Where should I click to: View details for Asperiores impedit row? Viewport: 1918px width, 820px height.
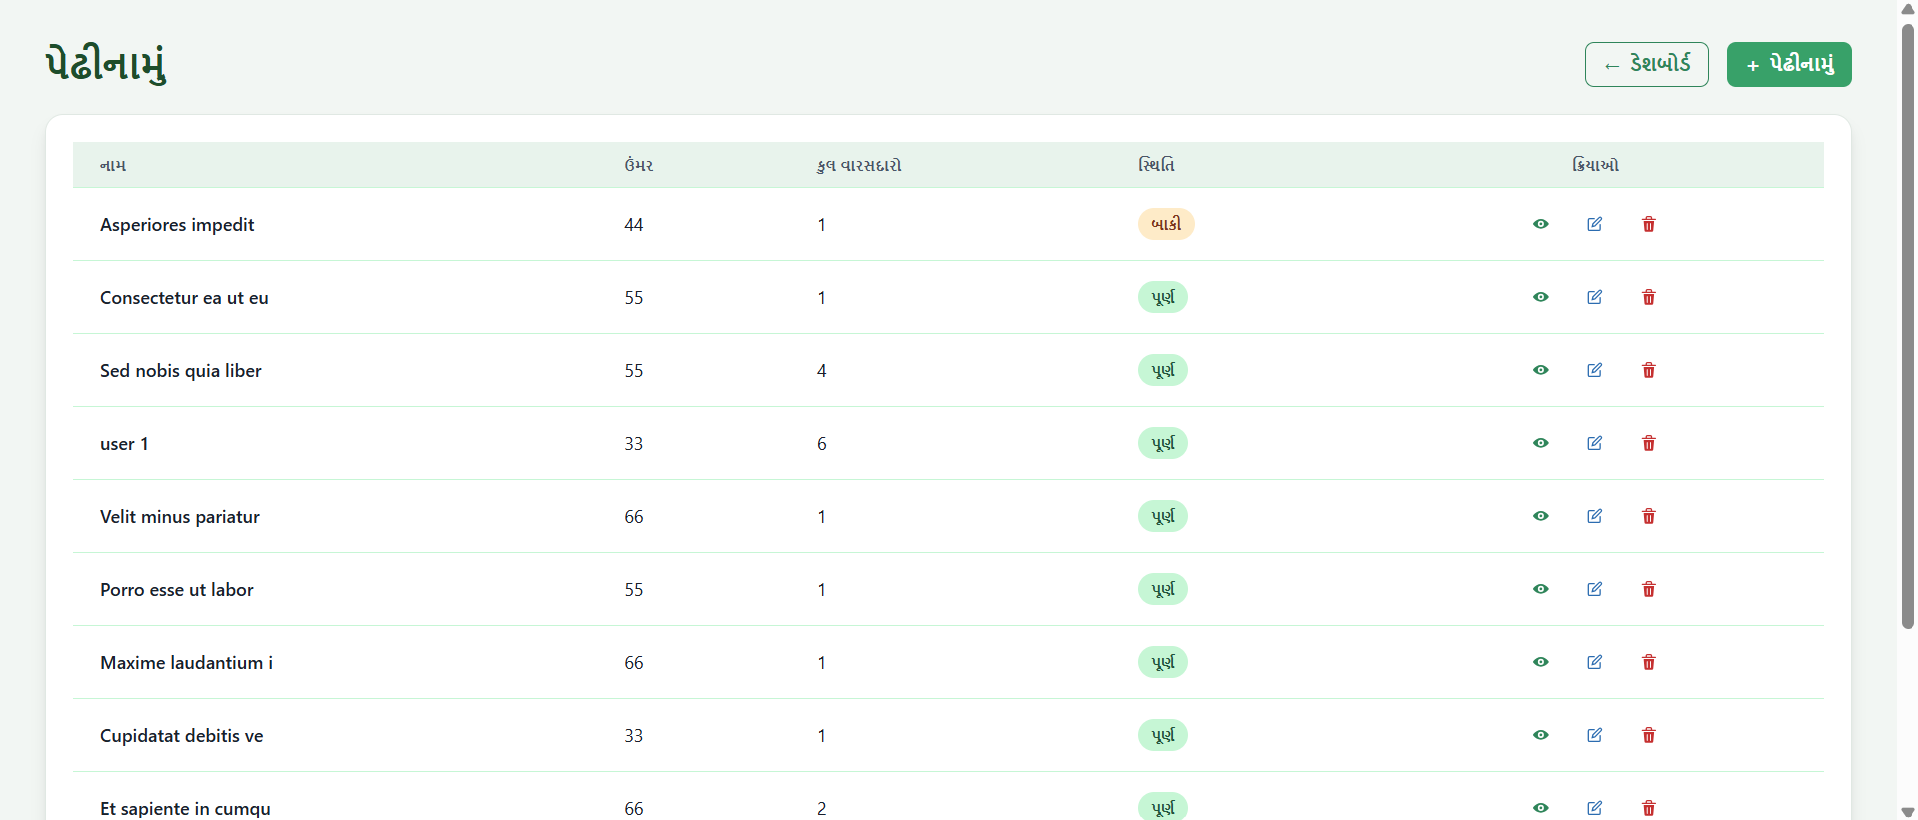point(1540,224)
